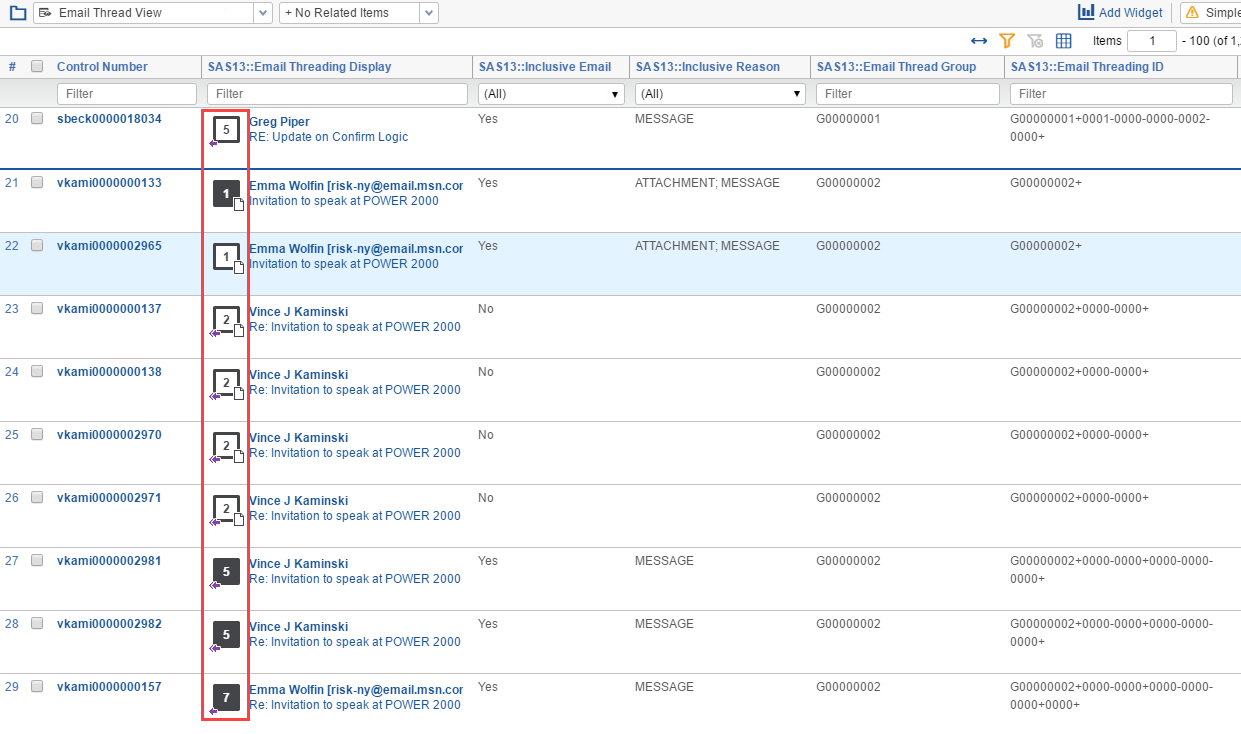Click thread icon for vkami0000000133

(227, 194)
